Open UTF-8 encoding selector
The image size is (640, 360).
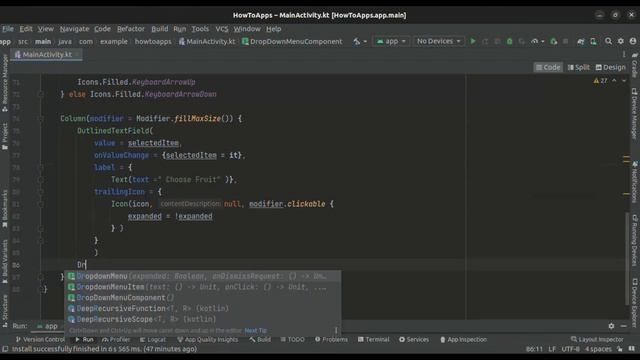pos(571,349)
